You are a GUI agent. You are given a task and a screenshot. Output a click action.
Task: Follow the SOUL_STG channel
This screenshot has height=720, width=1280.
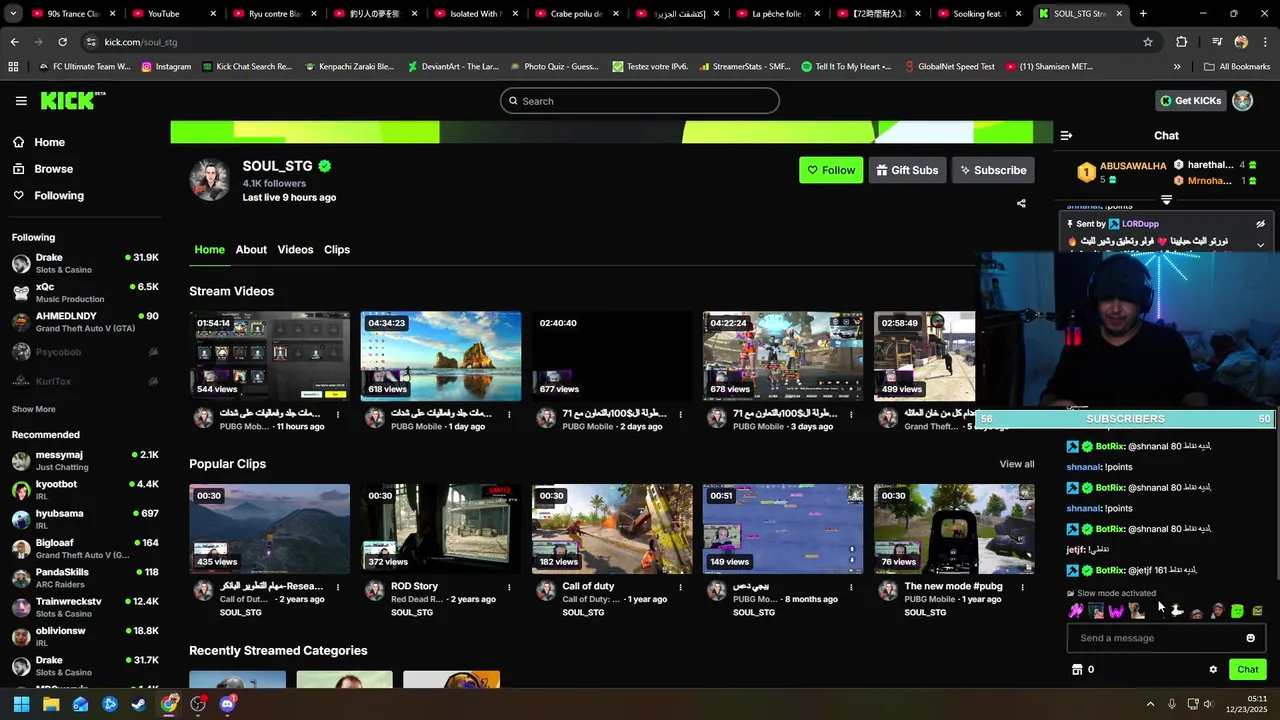tap(831, 170)
